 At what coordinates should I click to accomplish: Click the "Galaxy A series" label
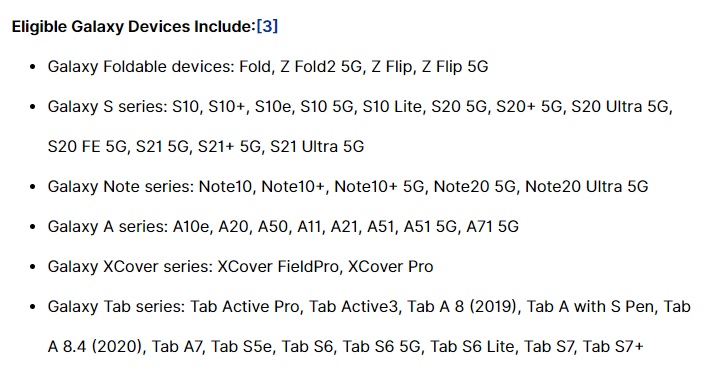[107, 226]
